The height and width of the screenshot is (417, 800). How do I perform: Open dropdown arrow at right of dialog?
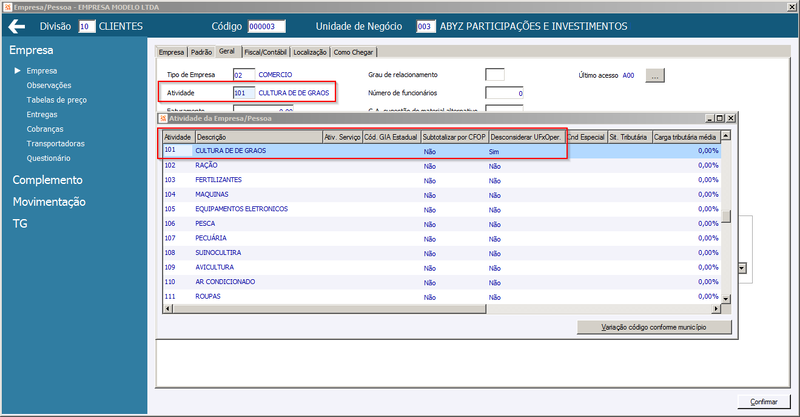point(742,268)
